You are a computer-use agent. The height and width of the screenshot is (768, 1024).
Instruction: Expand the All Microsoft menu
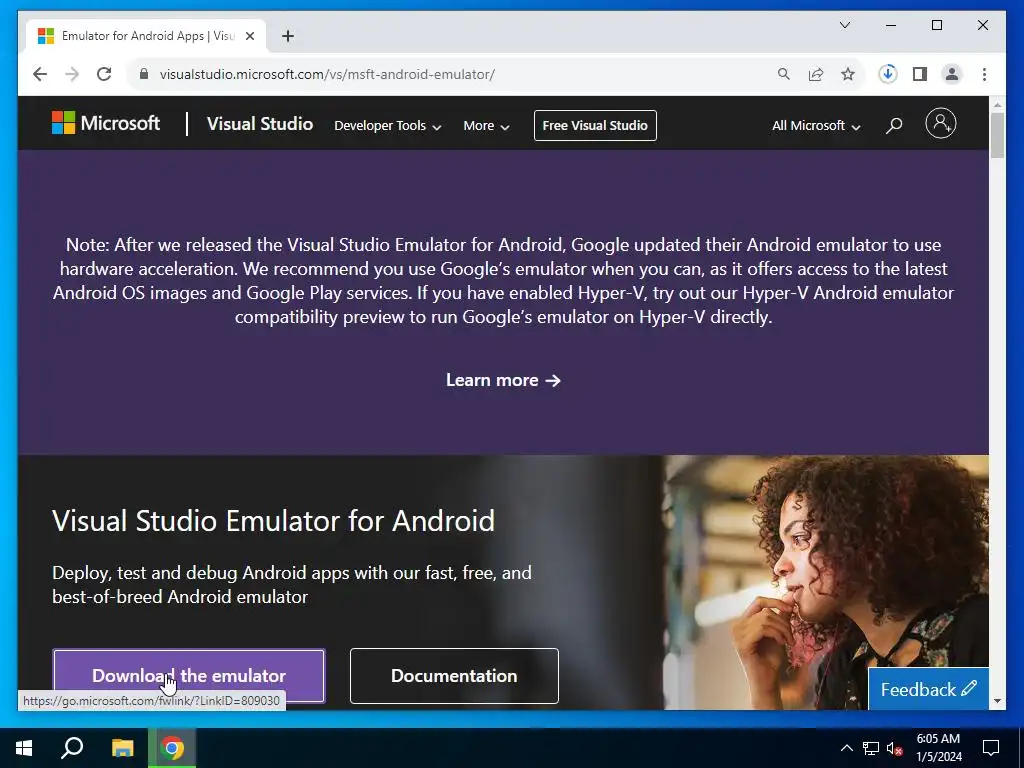pyautogui.click(x=816, y=125)
